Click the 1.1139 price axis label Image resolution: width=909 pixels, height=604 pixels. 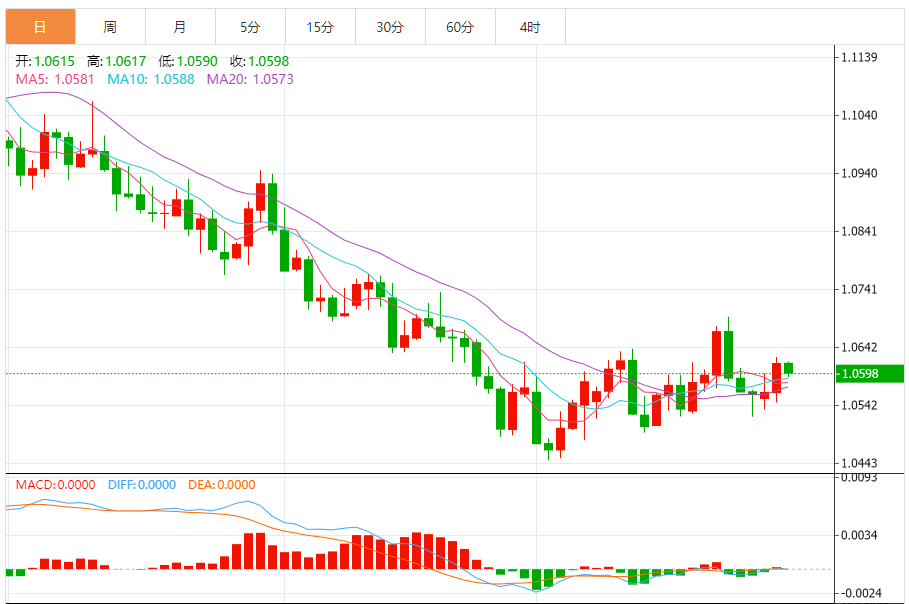click(859, 57)
